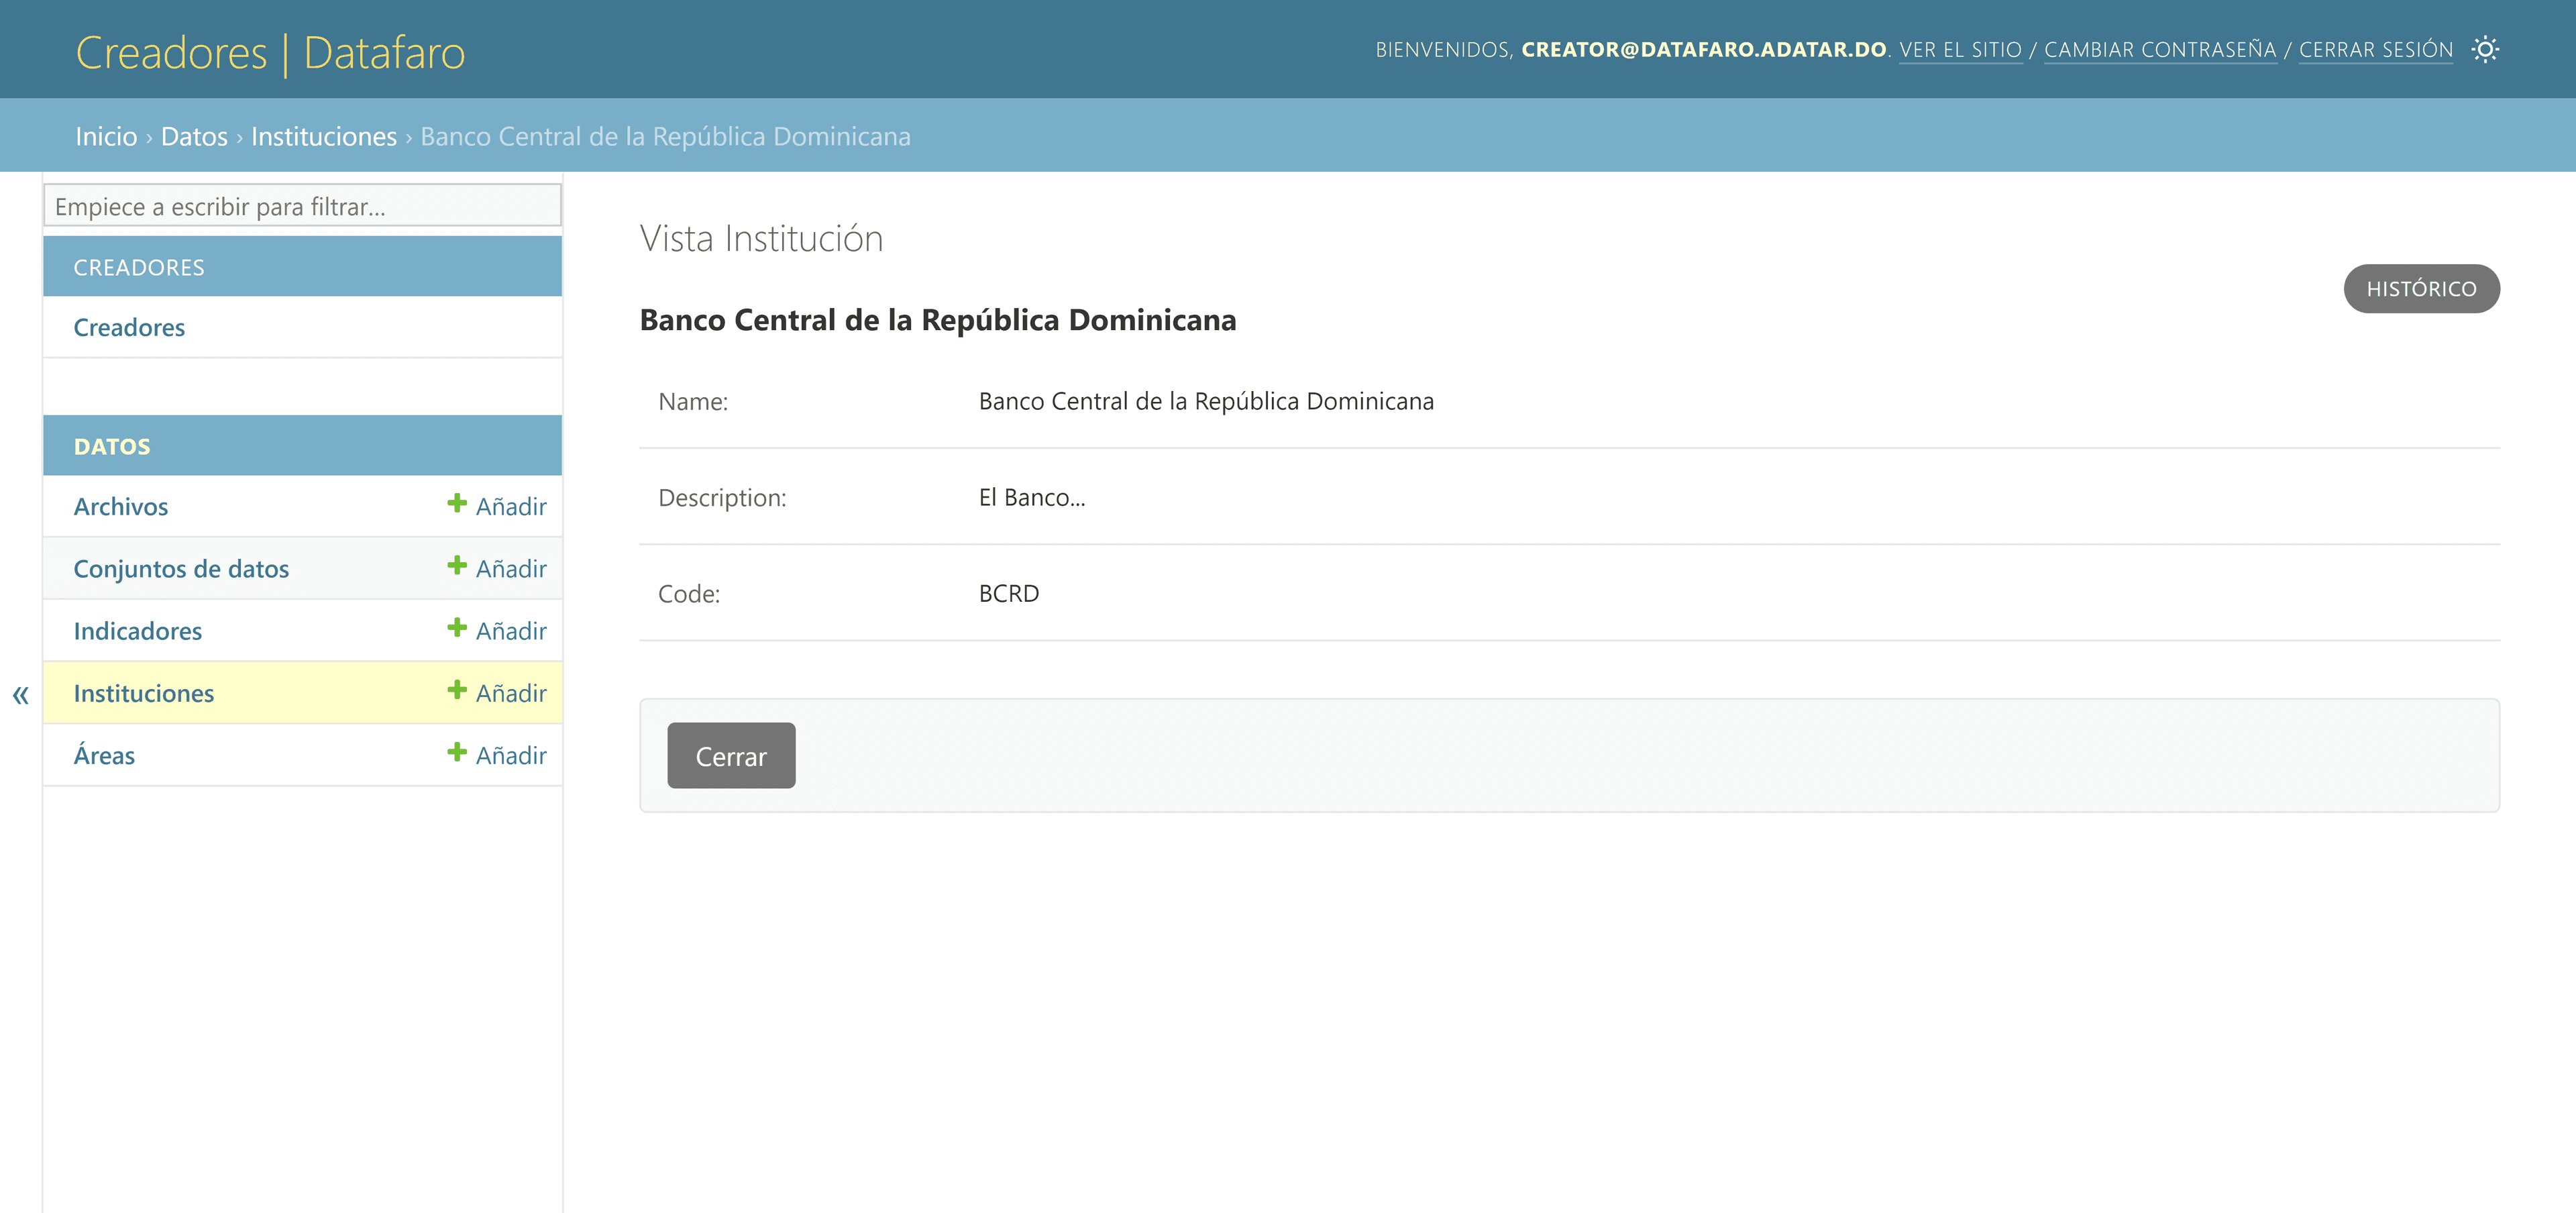Go to Instituciones breadcrumb

324,136
